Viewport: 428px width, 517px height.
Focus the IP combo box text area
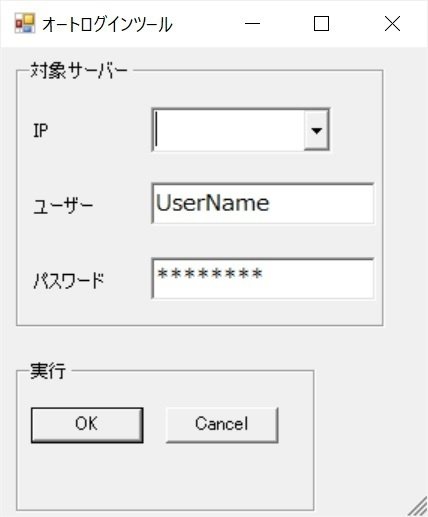(229, 130)
